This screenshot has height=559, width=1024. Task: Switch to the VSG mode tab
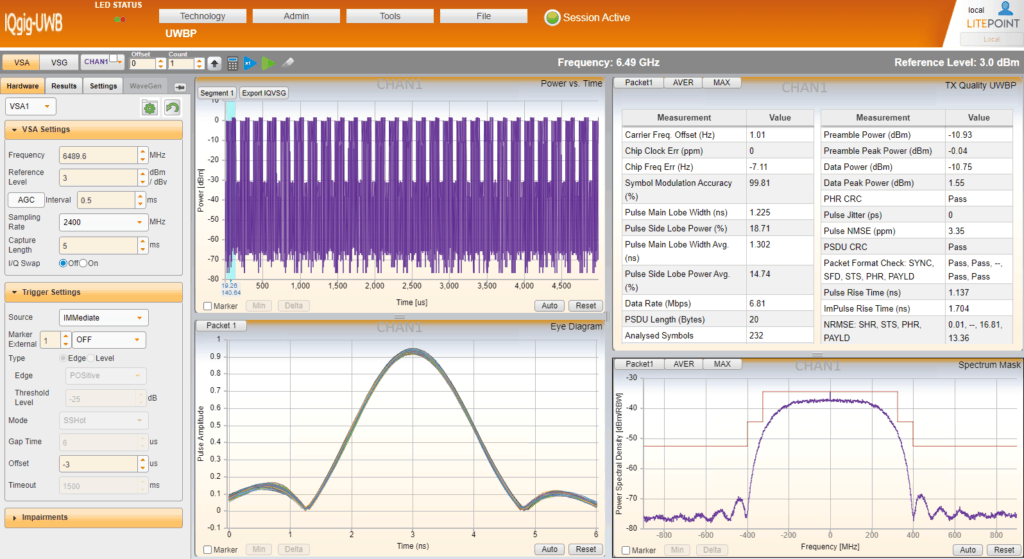59,63
